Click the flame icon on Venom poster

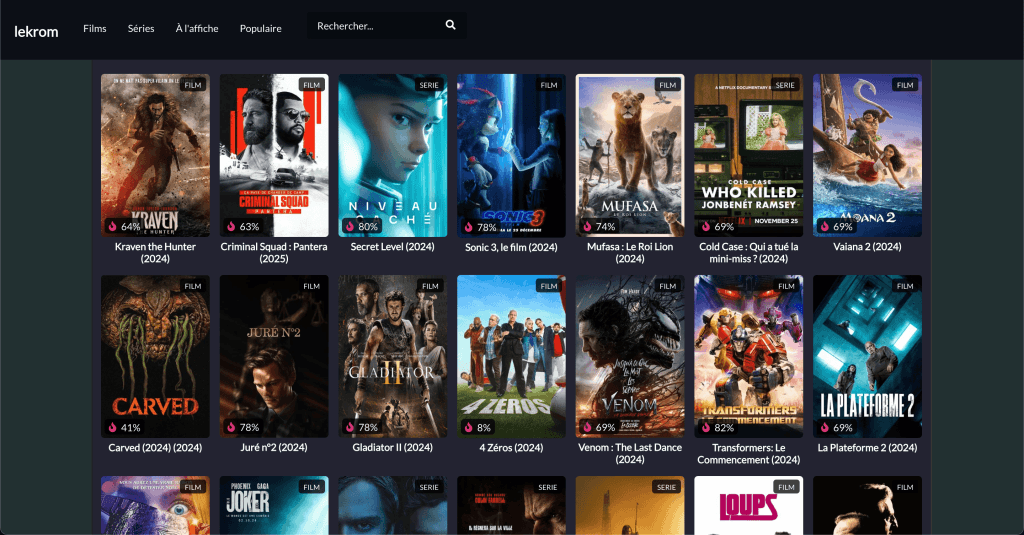pos(587,427)
